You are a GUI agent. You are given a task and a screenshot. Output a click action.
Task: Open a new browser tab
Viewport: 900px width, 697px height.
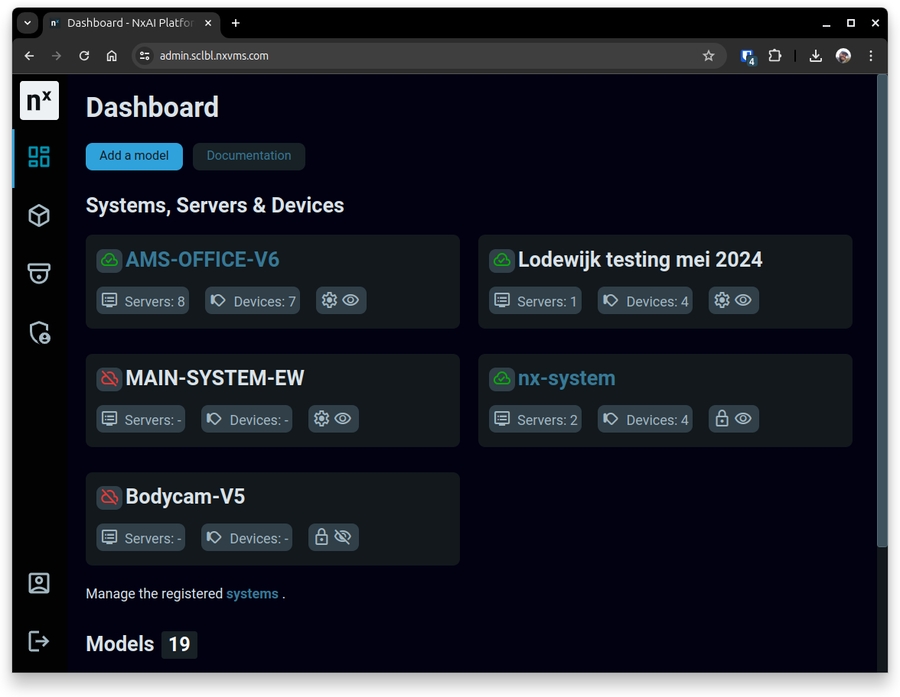point(236,23)
